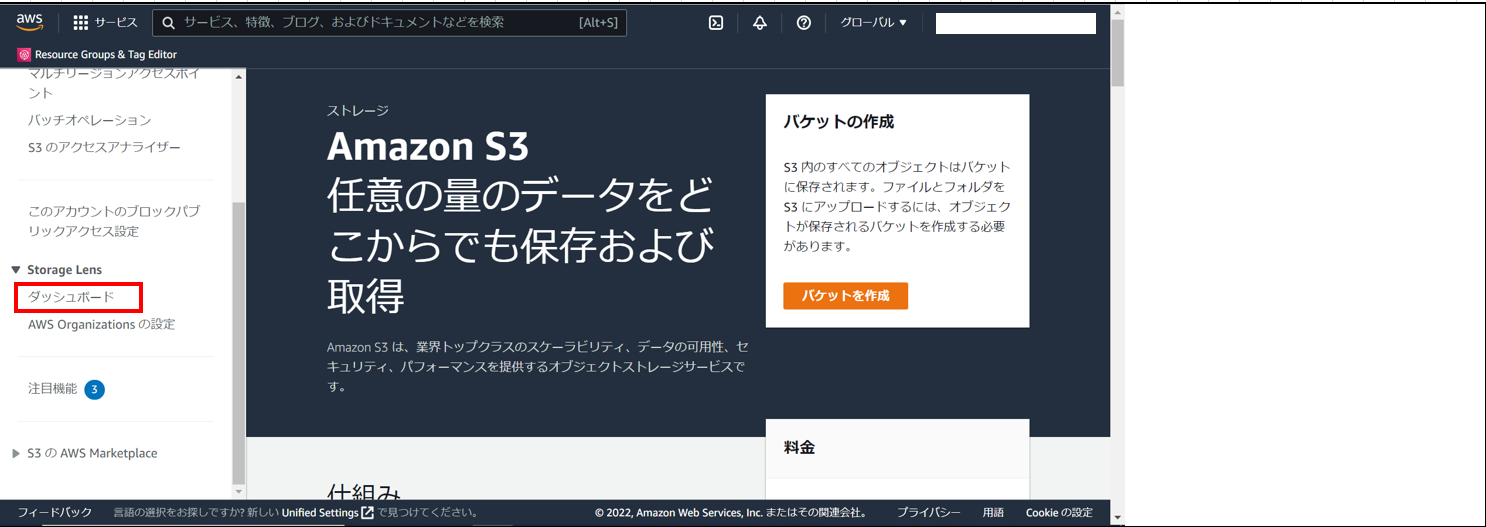1486x527 pixels.
Task: Click the Amazon S3 hero title
Action: [427, 147]
